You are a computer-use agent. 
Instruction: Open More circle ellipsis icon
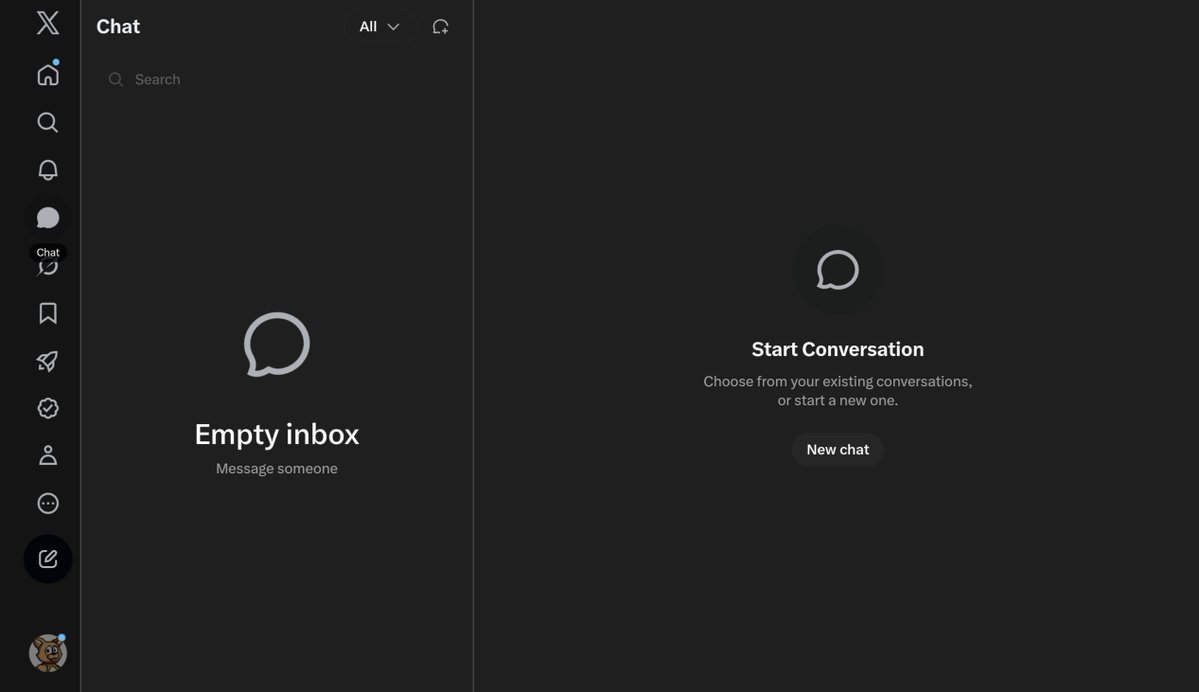47,503
